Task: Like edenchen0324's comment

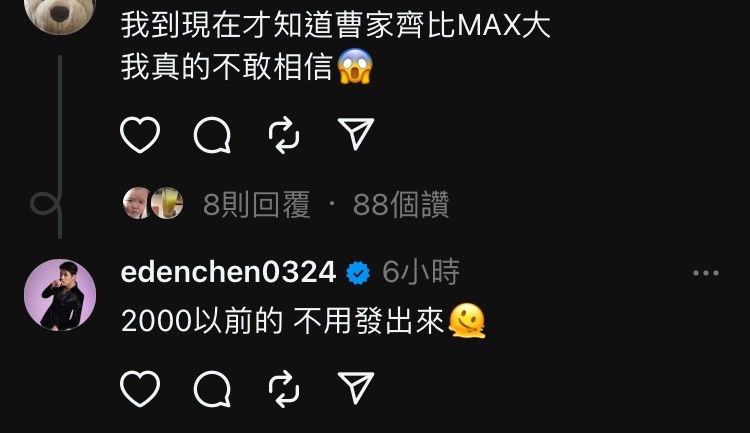Action: pos(140,389)
